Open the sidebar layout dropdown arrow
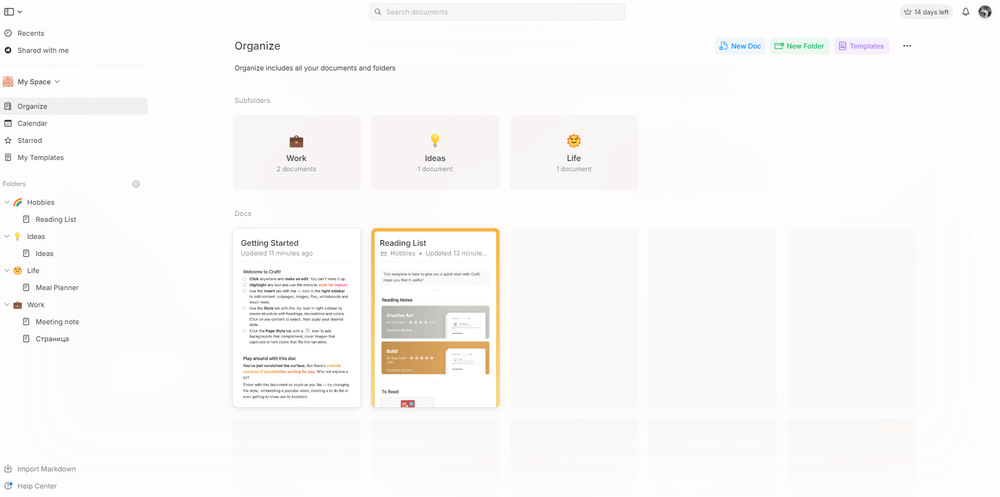 click(x=20, y=12)
